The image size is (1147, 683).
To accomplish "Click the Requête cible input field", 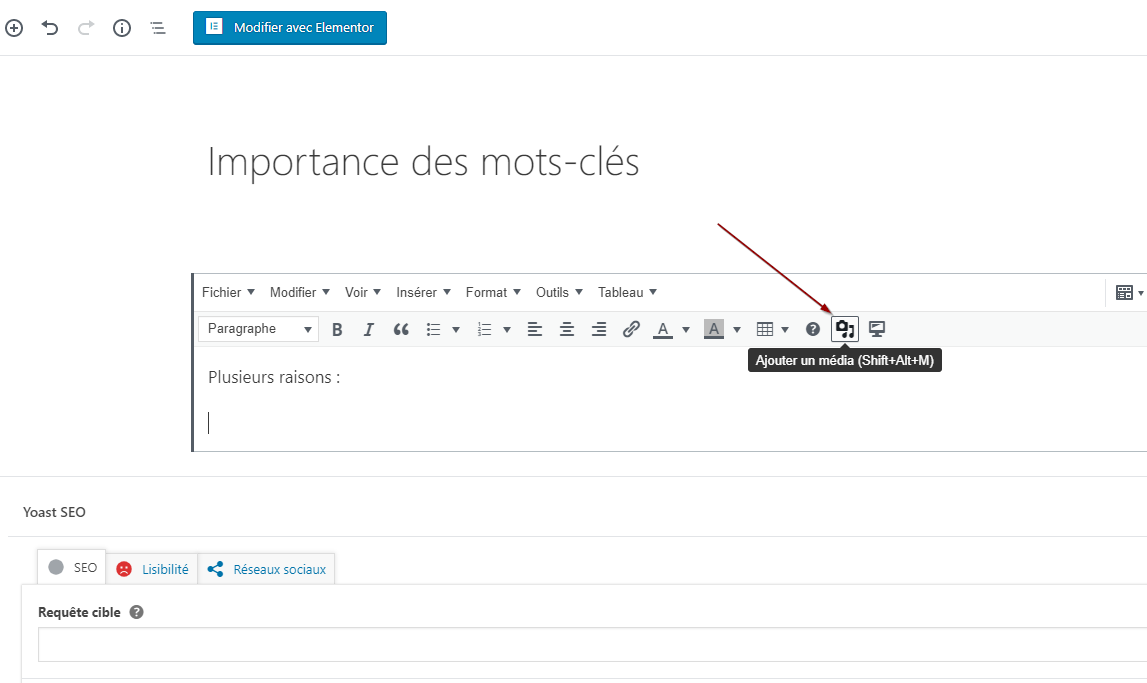I will [x=590, y=645].
